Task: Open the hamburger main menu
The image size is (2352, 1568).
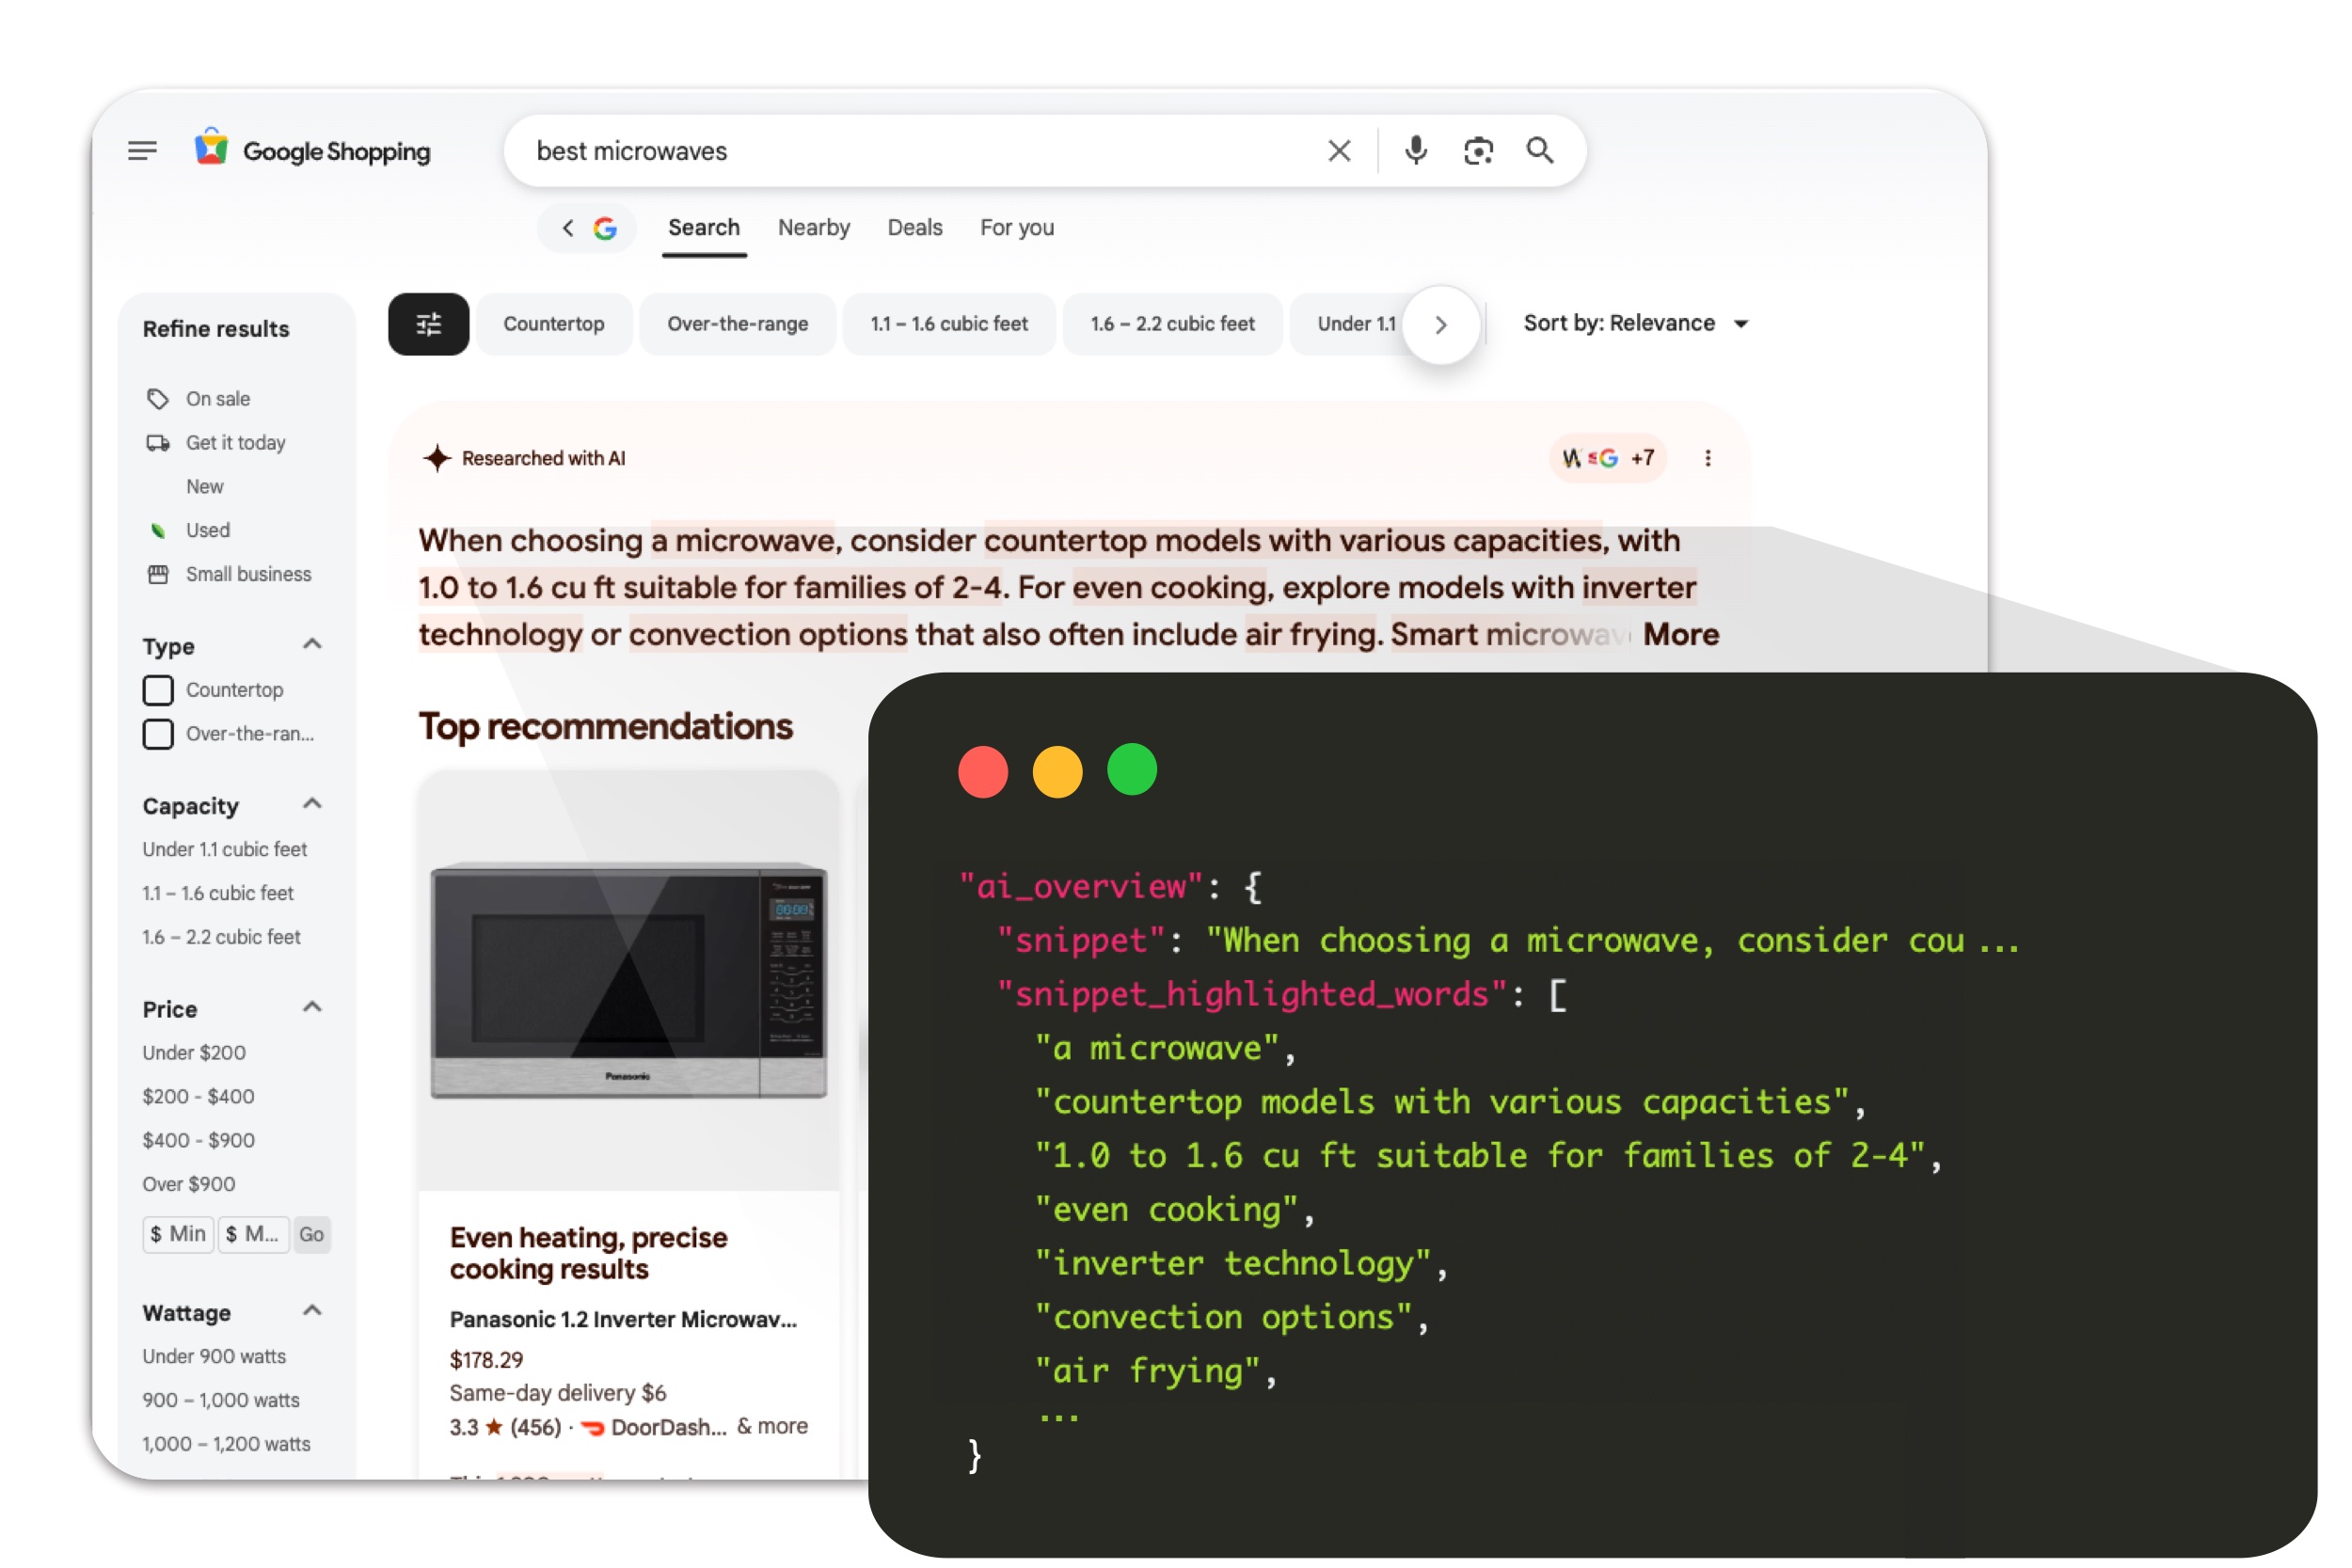Action: click(x=142, y=151)
